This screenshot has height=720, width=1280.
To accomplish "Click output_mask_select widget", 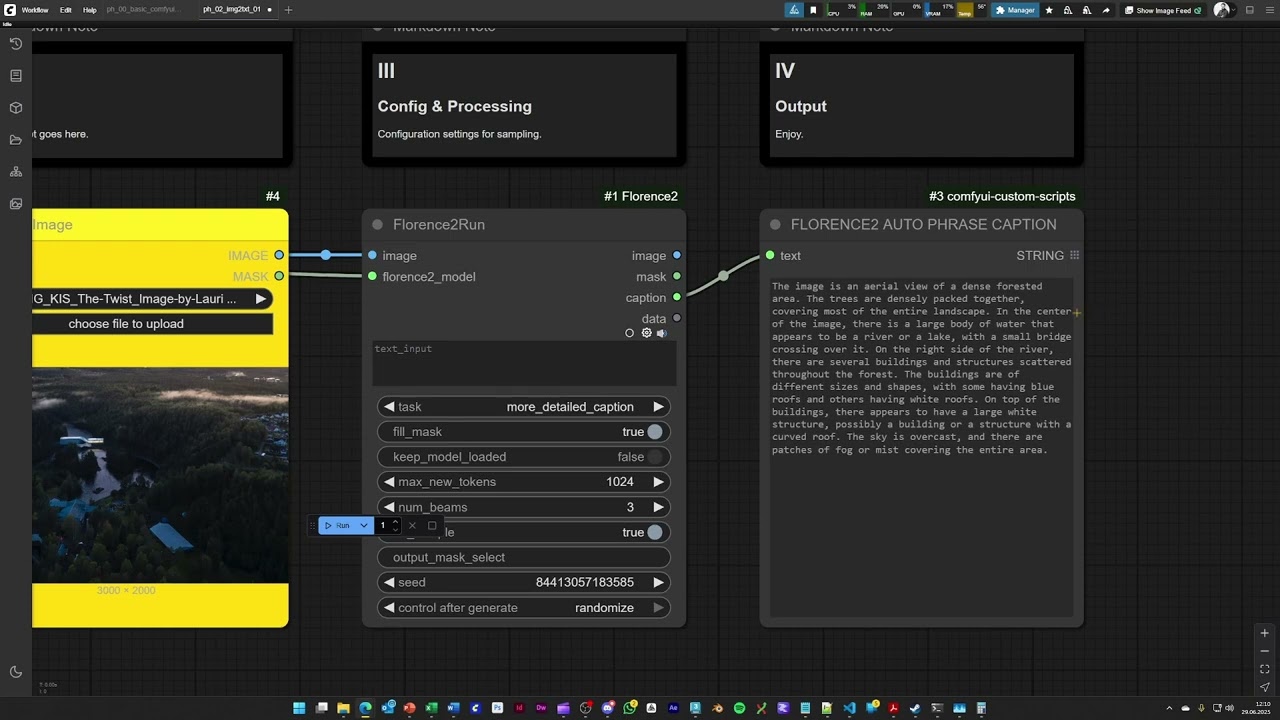I will pos(524,557).
